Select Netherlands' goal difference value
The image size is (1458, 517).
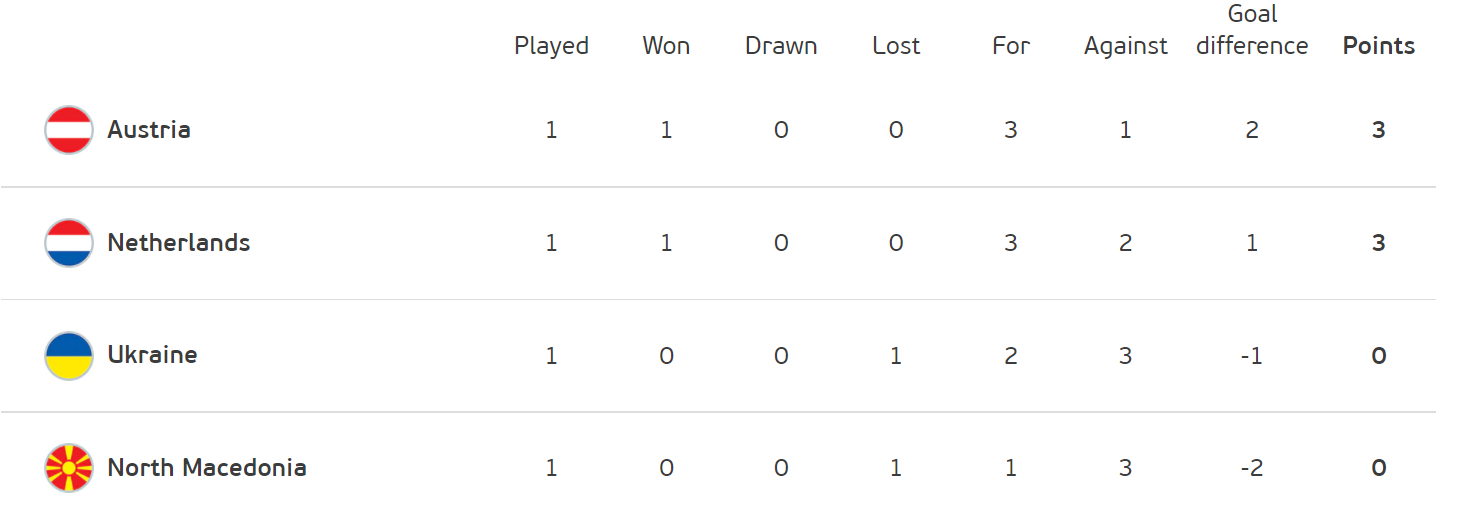click(x=1252, y=243)
